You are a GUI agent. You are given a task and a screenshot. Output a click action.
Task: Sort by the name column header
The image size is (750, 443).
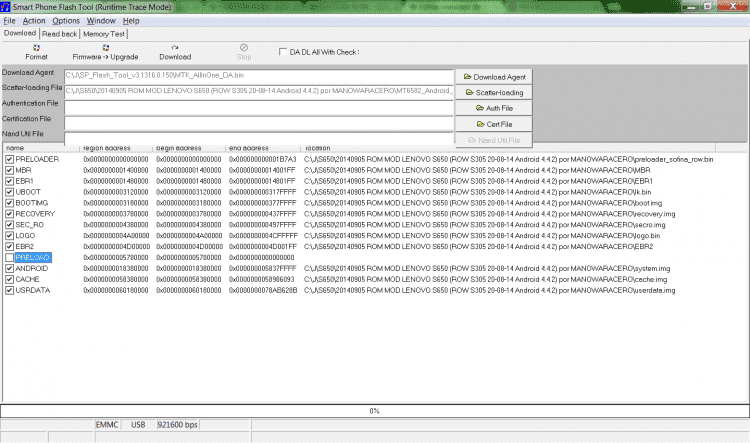pos(41,148)
